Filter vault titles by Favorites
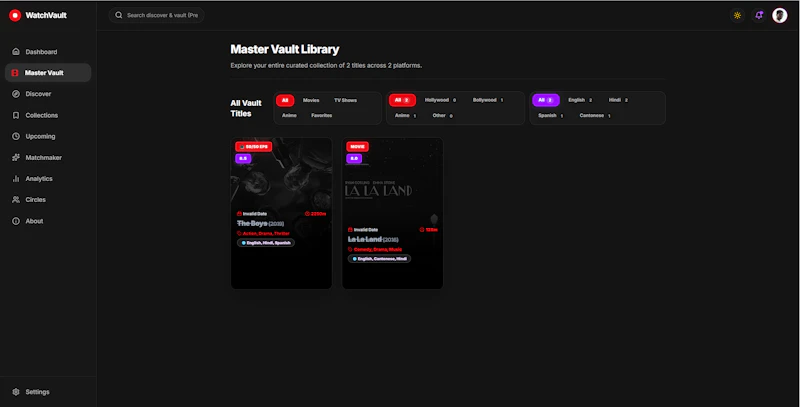 [321, 115]
